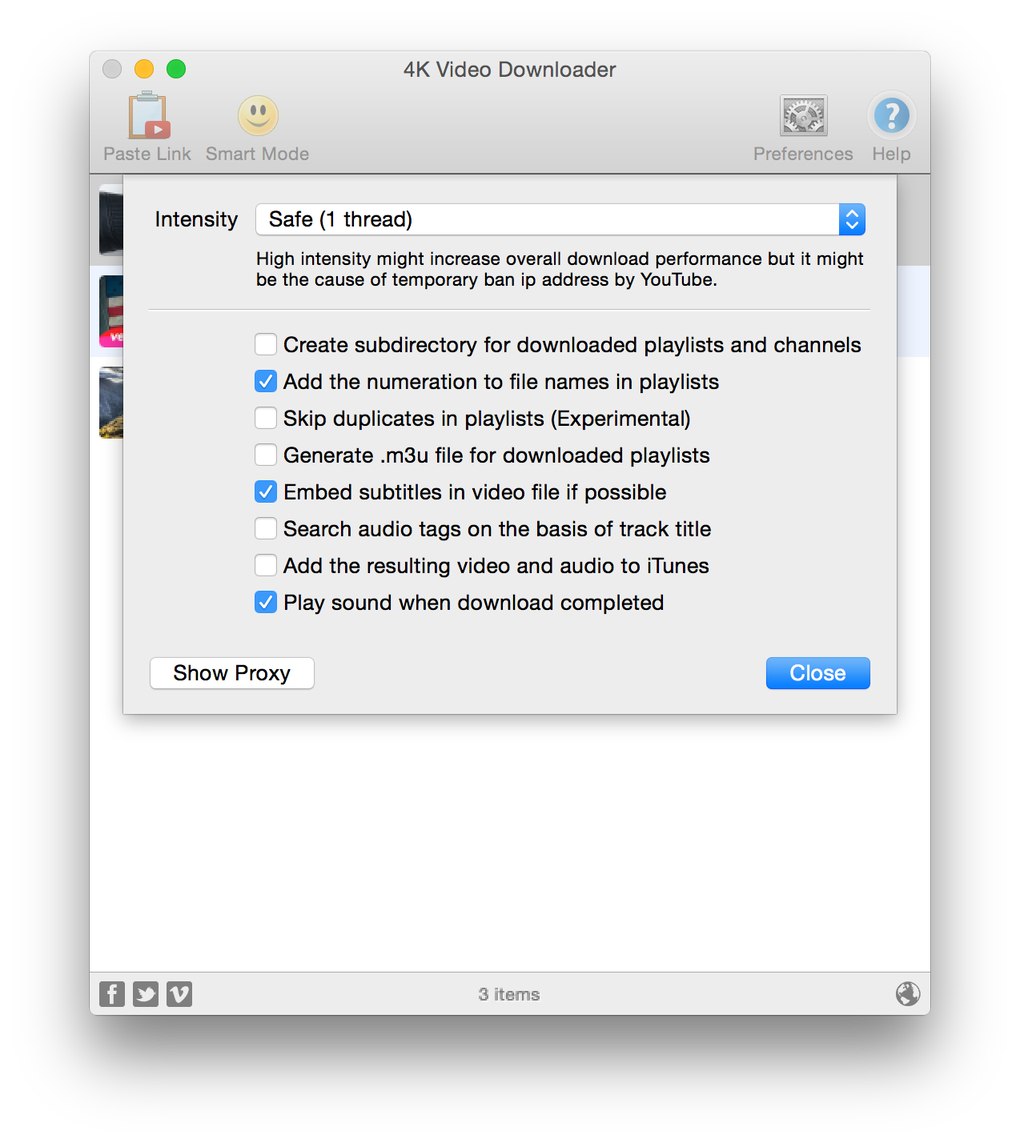Click the green zoom window button
The image size is (1020, 1143).
[x=176, y=69]
